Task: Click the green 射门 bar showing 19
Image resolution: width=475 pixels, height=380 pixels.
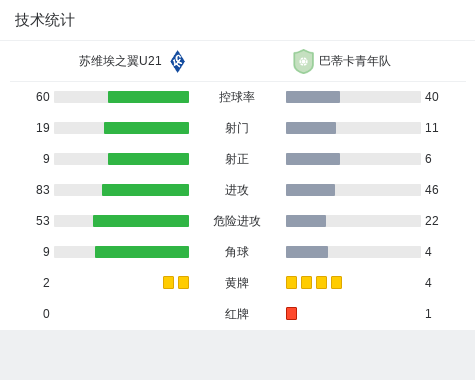Action: (x=146, y=128)
